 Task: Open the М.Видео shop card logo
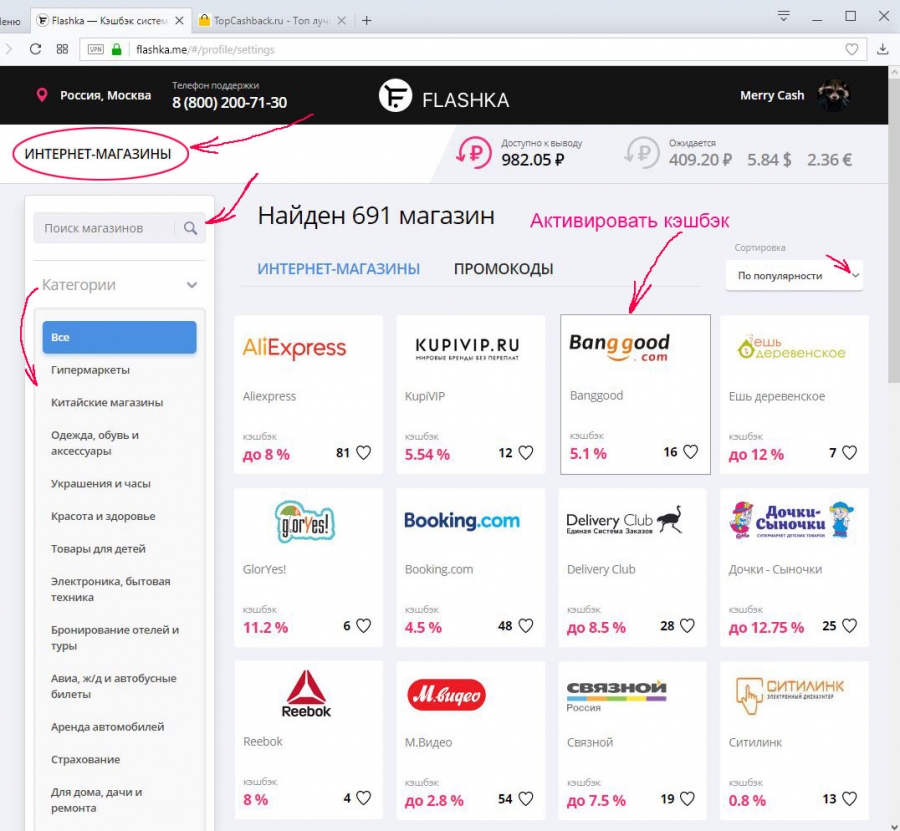click(x=446, y=694)
